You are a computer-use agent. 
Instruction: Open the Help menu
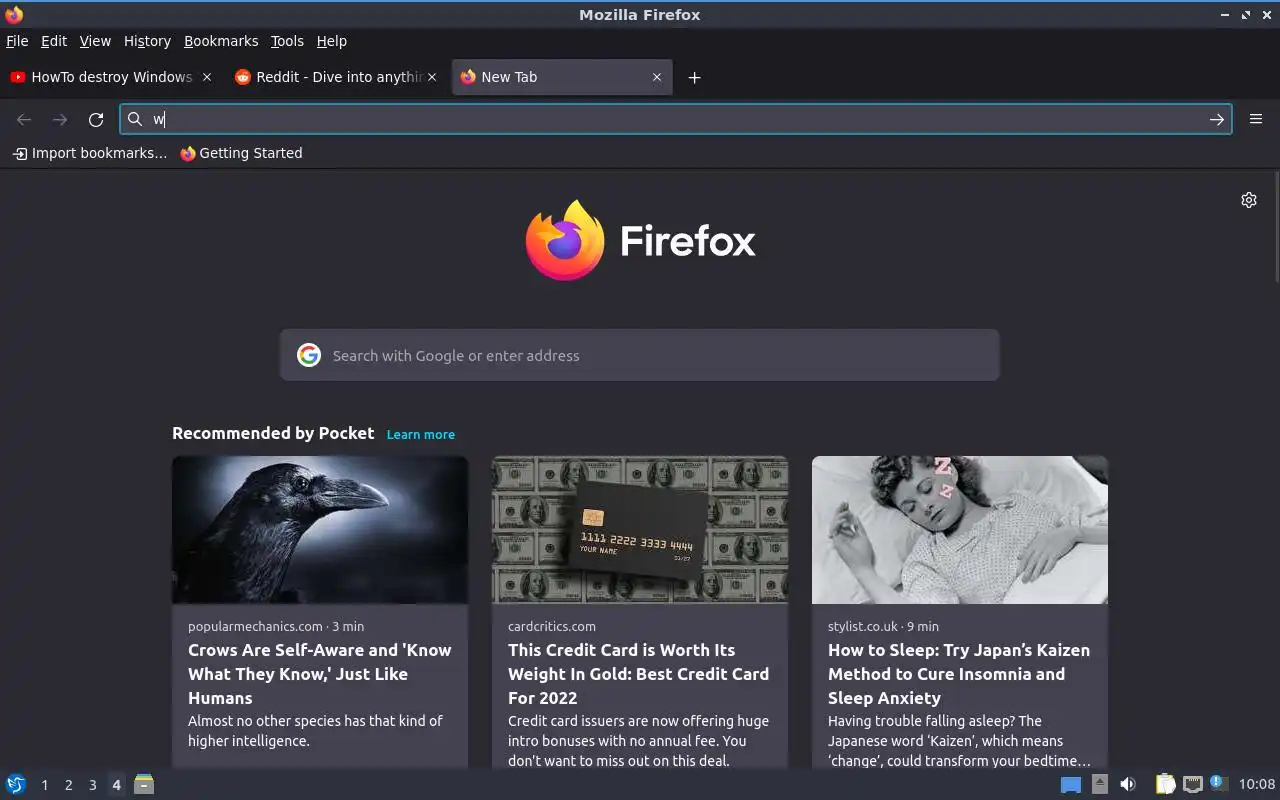[331, 41]
